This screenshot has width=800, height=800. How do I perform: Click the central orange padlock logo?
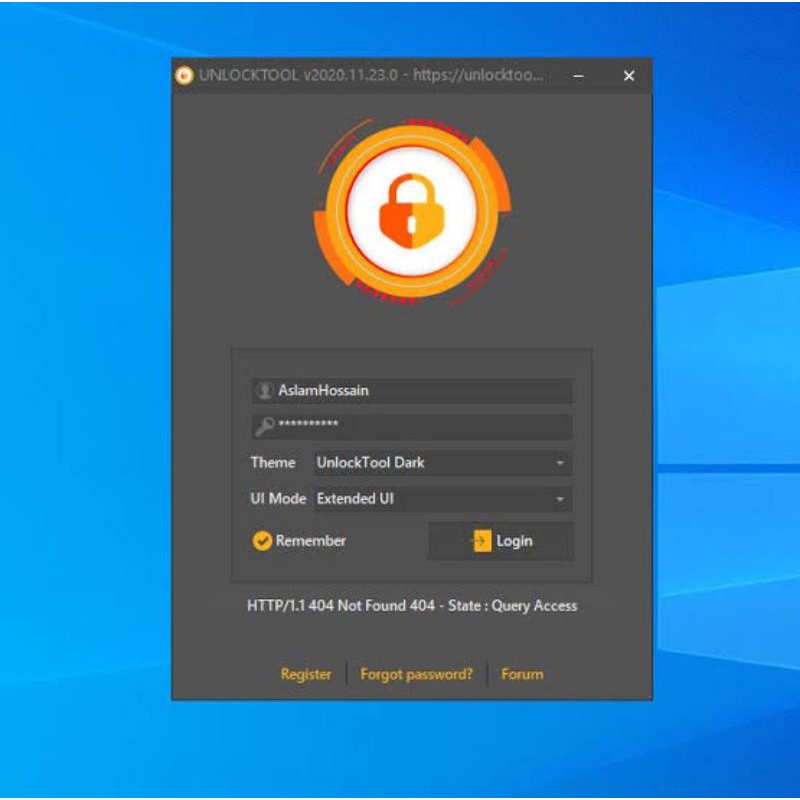coord(410,212)
